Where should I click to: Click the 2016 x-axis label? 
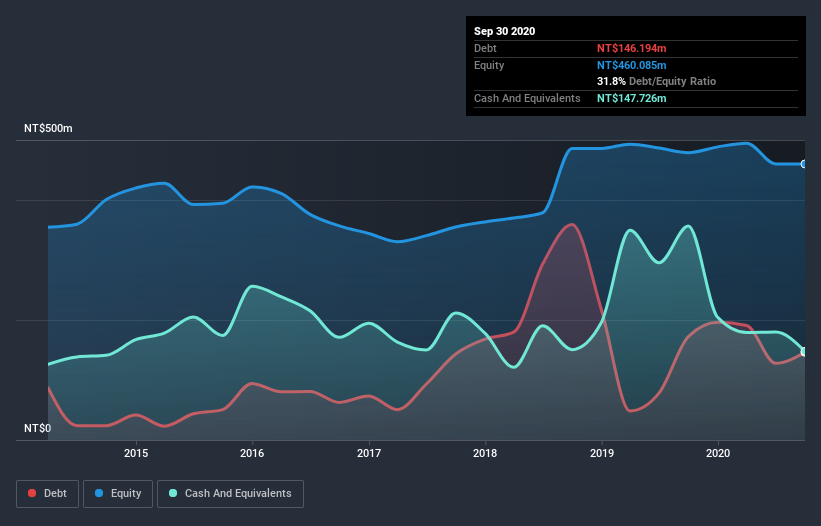[252, 453]
